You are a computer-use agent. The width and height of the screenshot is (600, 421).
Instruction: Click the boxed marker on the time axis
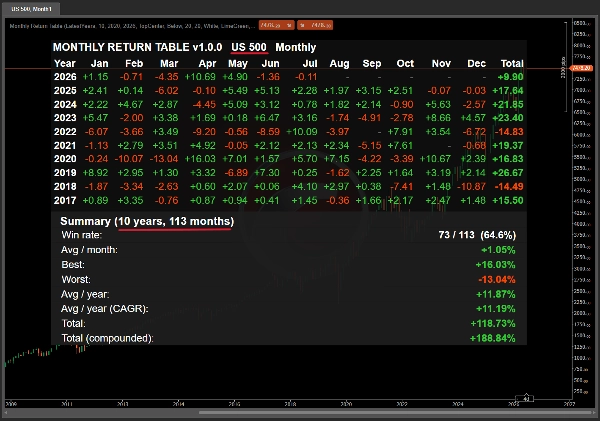point(524,399)
